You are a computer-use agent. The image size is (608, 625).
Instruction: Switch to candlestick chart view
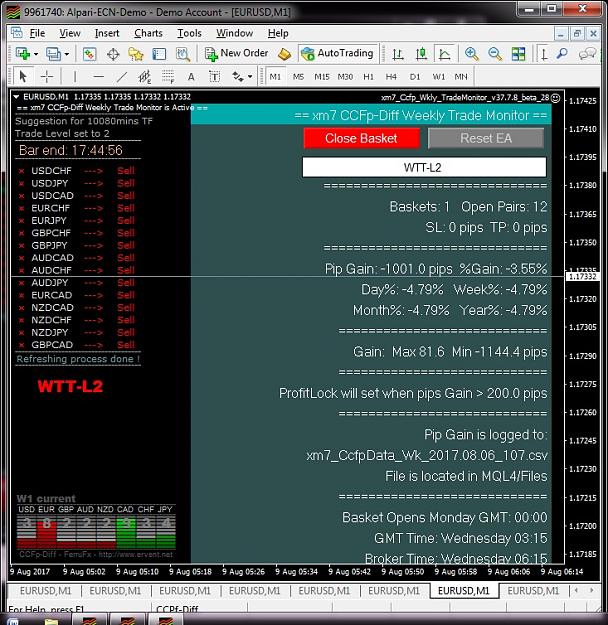coord(421,54)
